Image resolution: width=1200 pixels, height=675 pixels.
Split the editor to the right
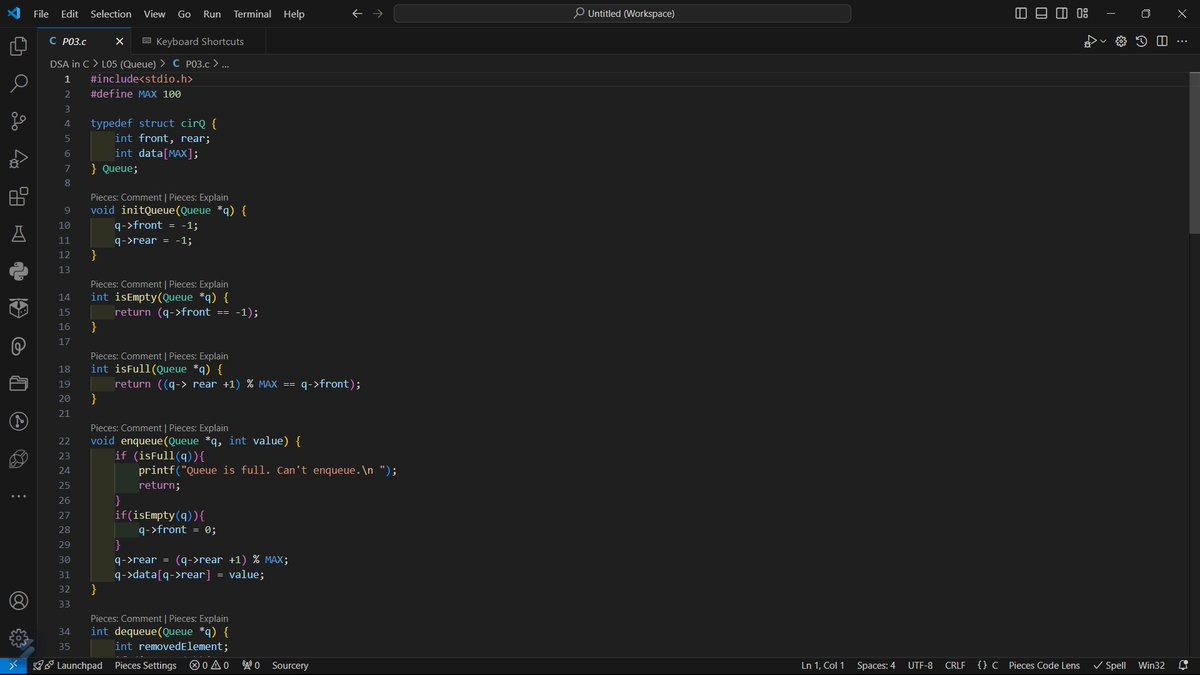(1162, 41)
